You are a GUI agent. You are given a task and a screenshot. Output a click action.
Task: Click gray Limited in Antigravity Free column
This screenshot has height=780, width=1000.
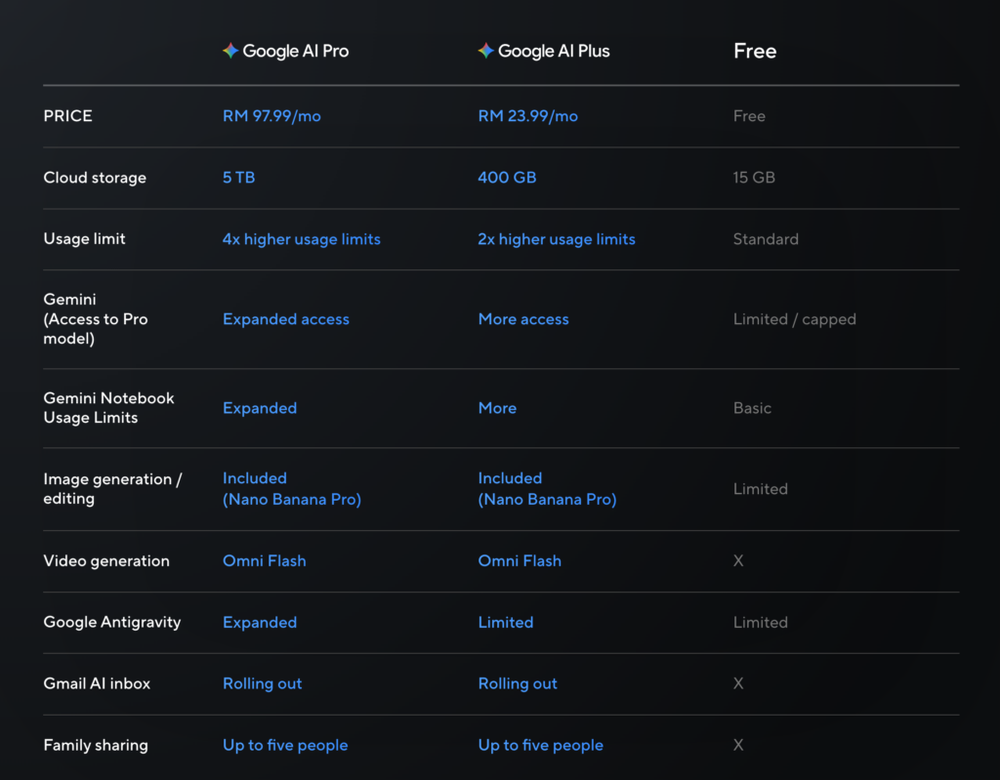pos(760,622)
